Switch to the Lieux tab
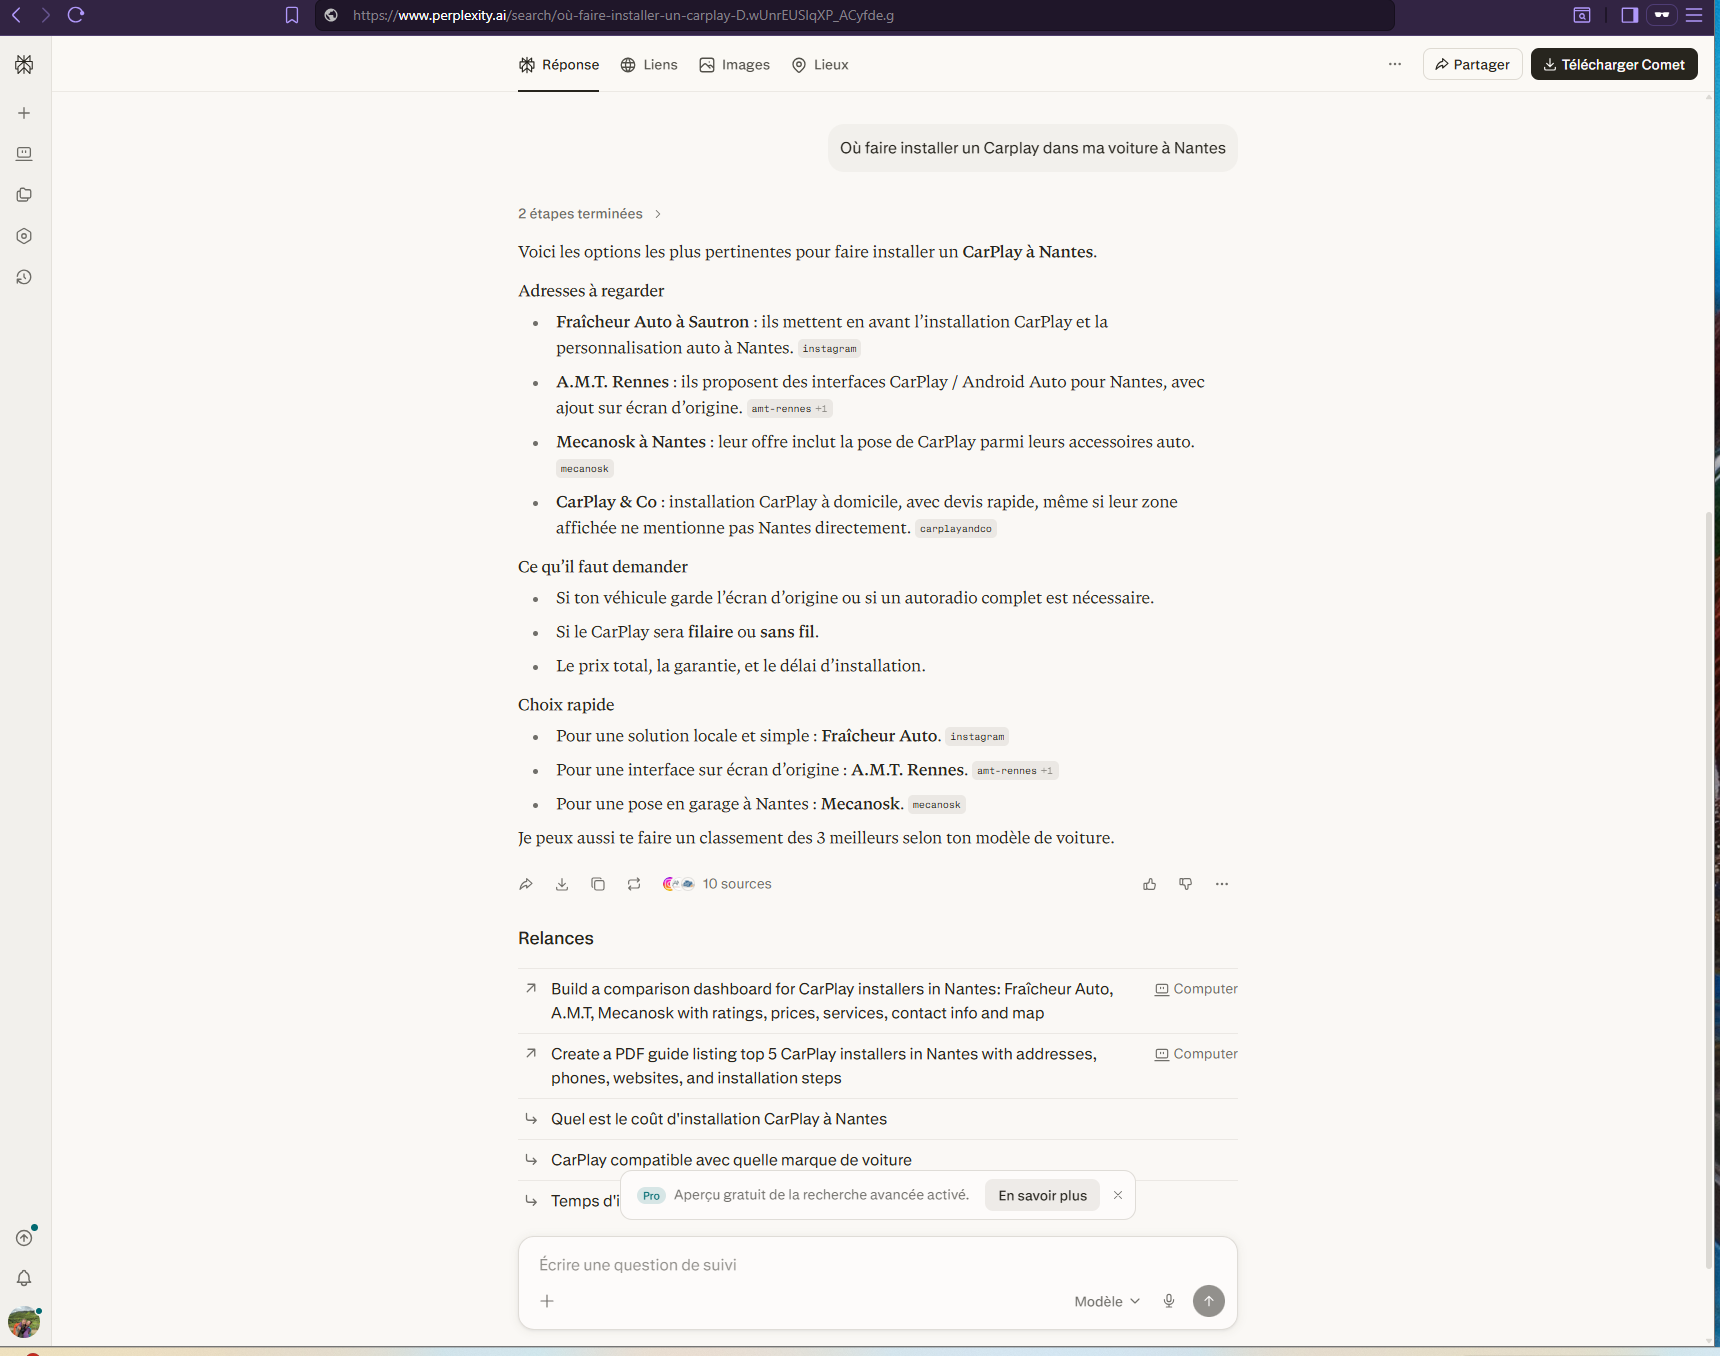Viewport: 1720px width, 1356px height. [820, 65]
